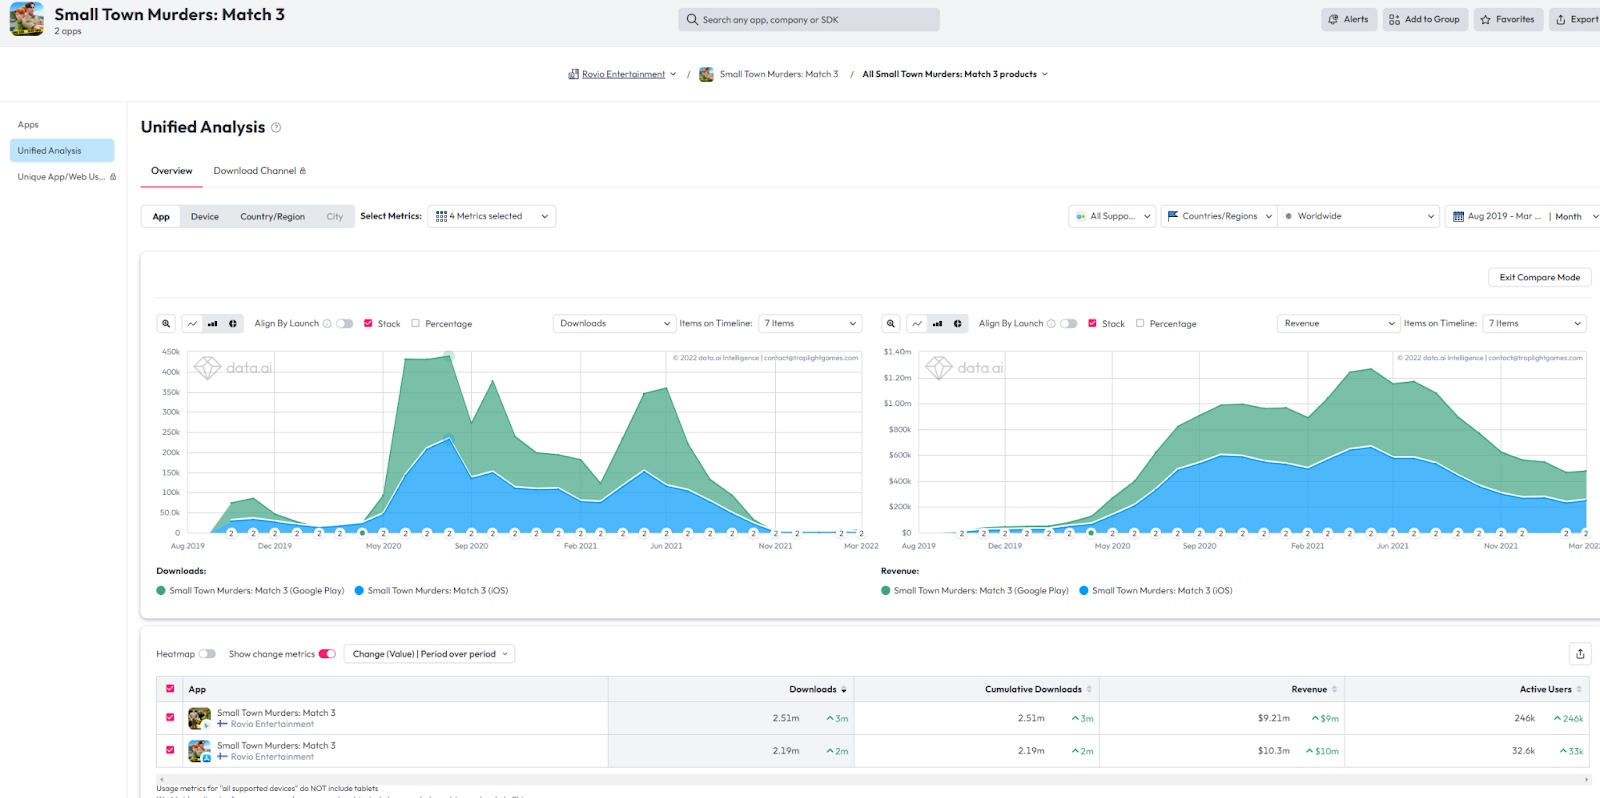Open the 4 Metrics selected dropdown
The width and height of the screenshot is (1600, 798).
click(491, 216)
